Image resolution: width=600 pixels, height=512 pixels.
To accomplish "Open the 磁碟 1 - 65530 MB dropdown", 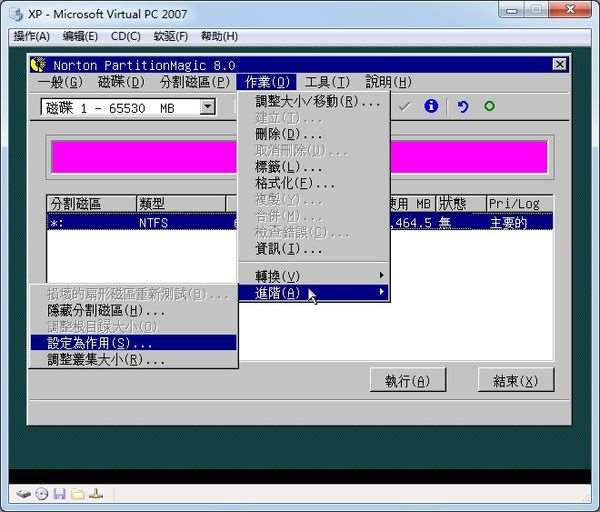I will [207, 108].
